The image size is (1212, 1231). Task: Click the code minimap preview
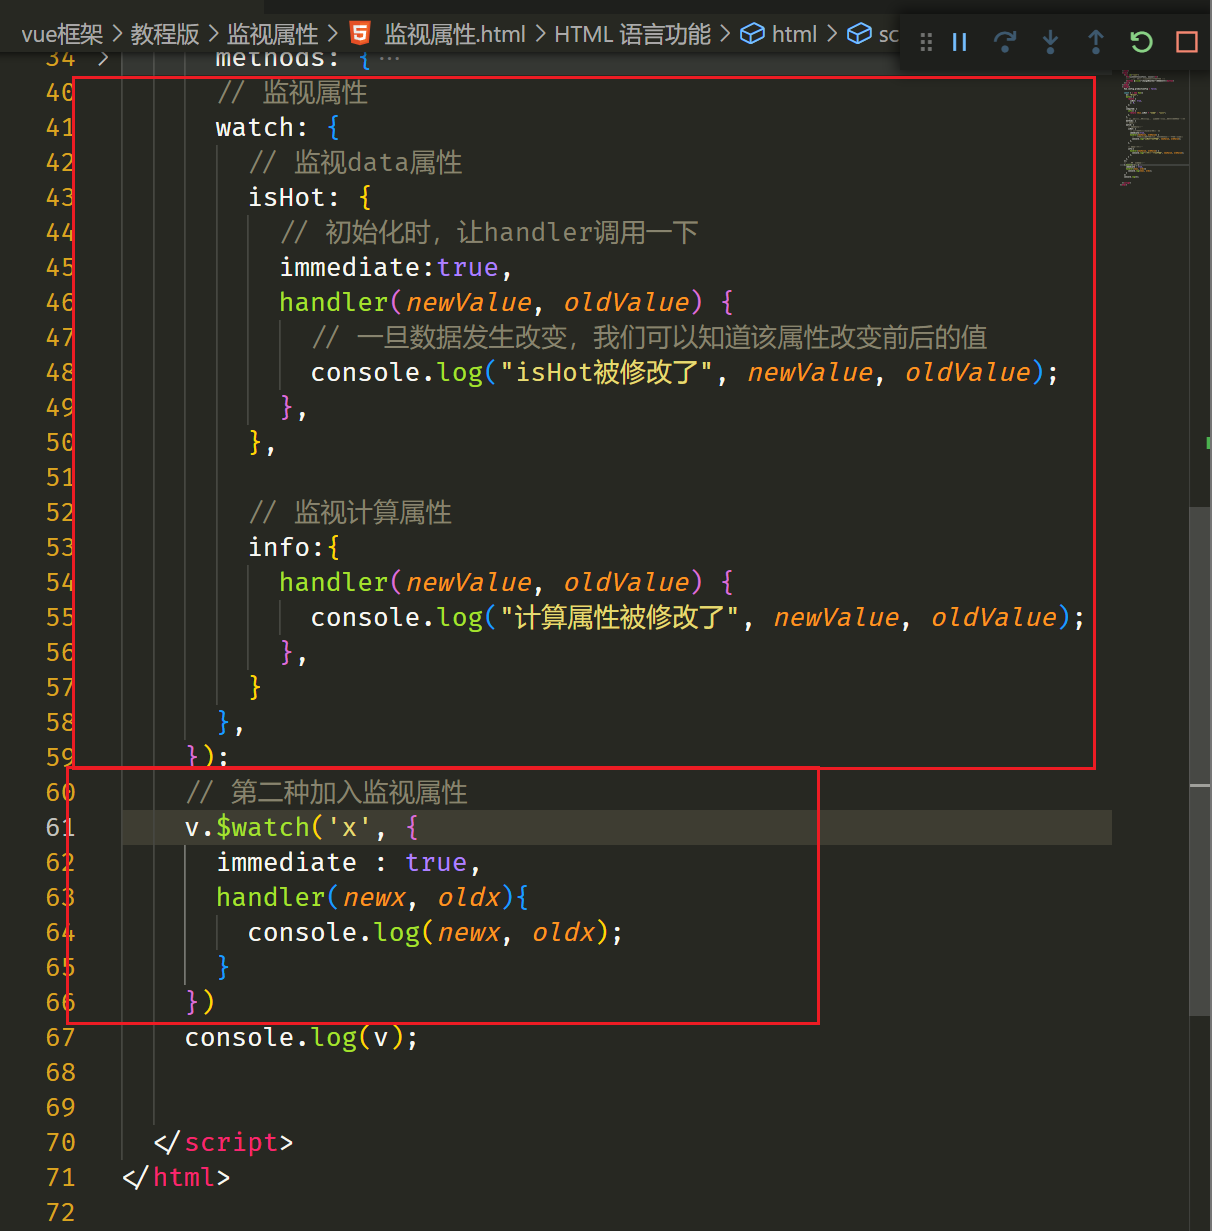(1152, 130)
